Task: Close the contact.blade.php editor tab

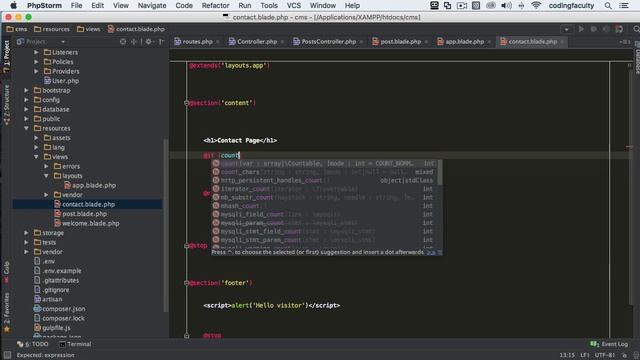Action: (562, 42)
